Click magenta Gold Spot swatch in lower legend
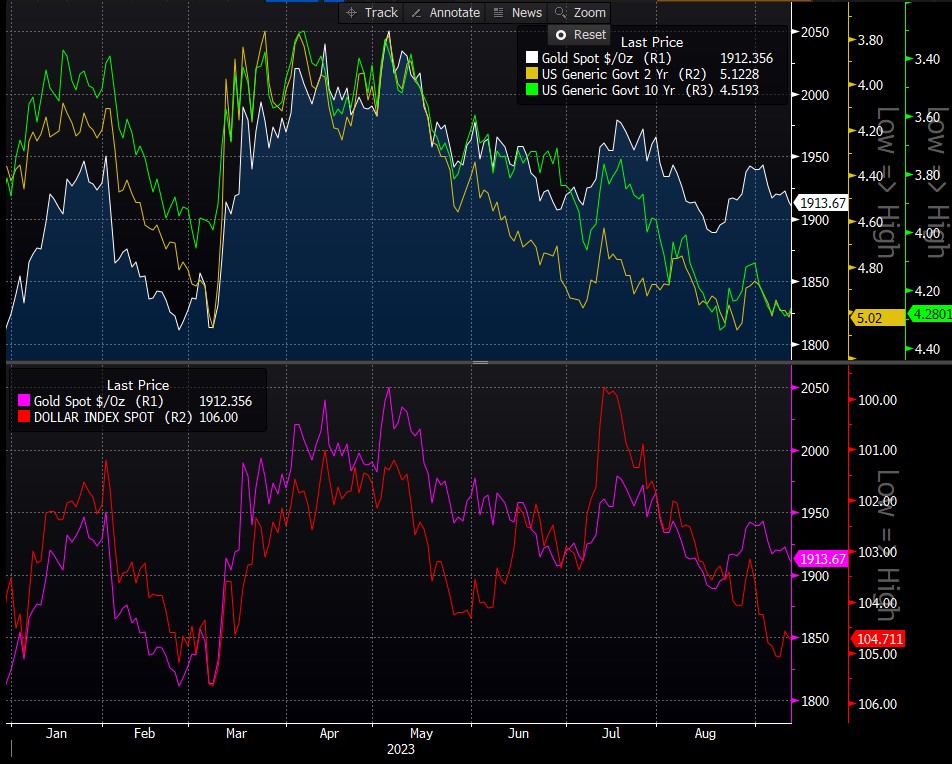 [25, 401]
